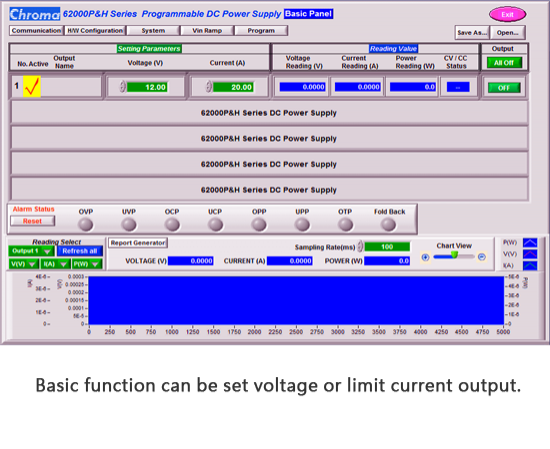Open the V(V) dropdown
Screen dimensions: 550x449
click(24, 264)
